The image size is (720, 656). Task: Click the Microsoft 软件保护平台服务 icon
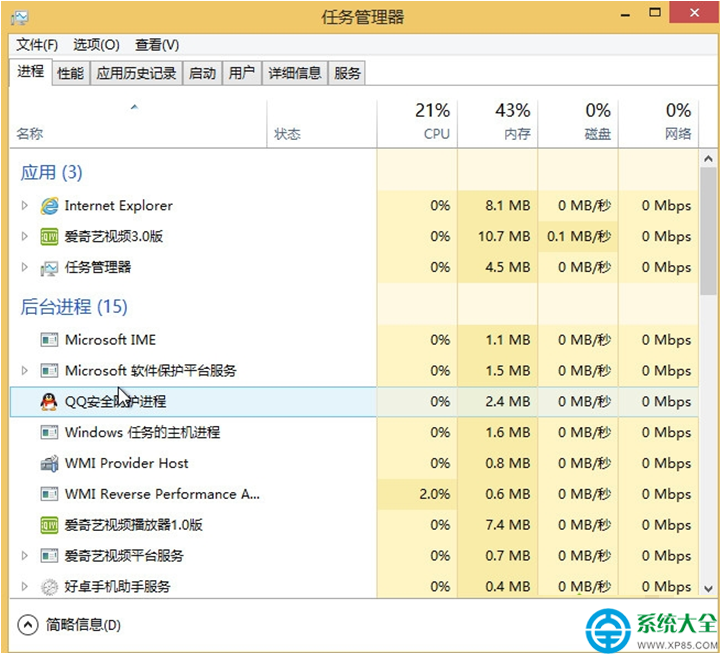point(49,371)
